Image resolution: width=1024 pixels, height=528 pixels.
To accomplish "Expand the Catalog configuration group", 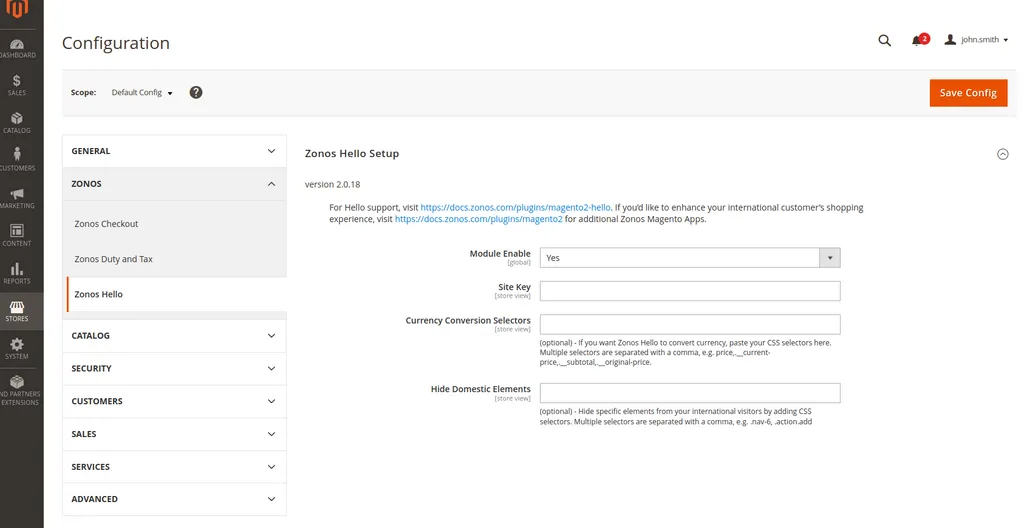I will coord(174,335).
